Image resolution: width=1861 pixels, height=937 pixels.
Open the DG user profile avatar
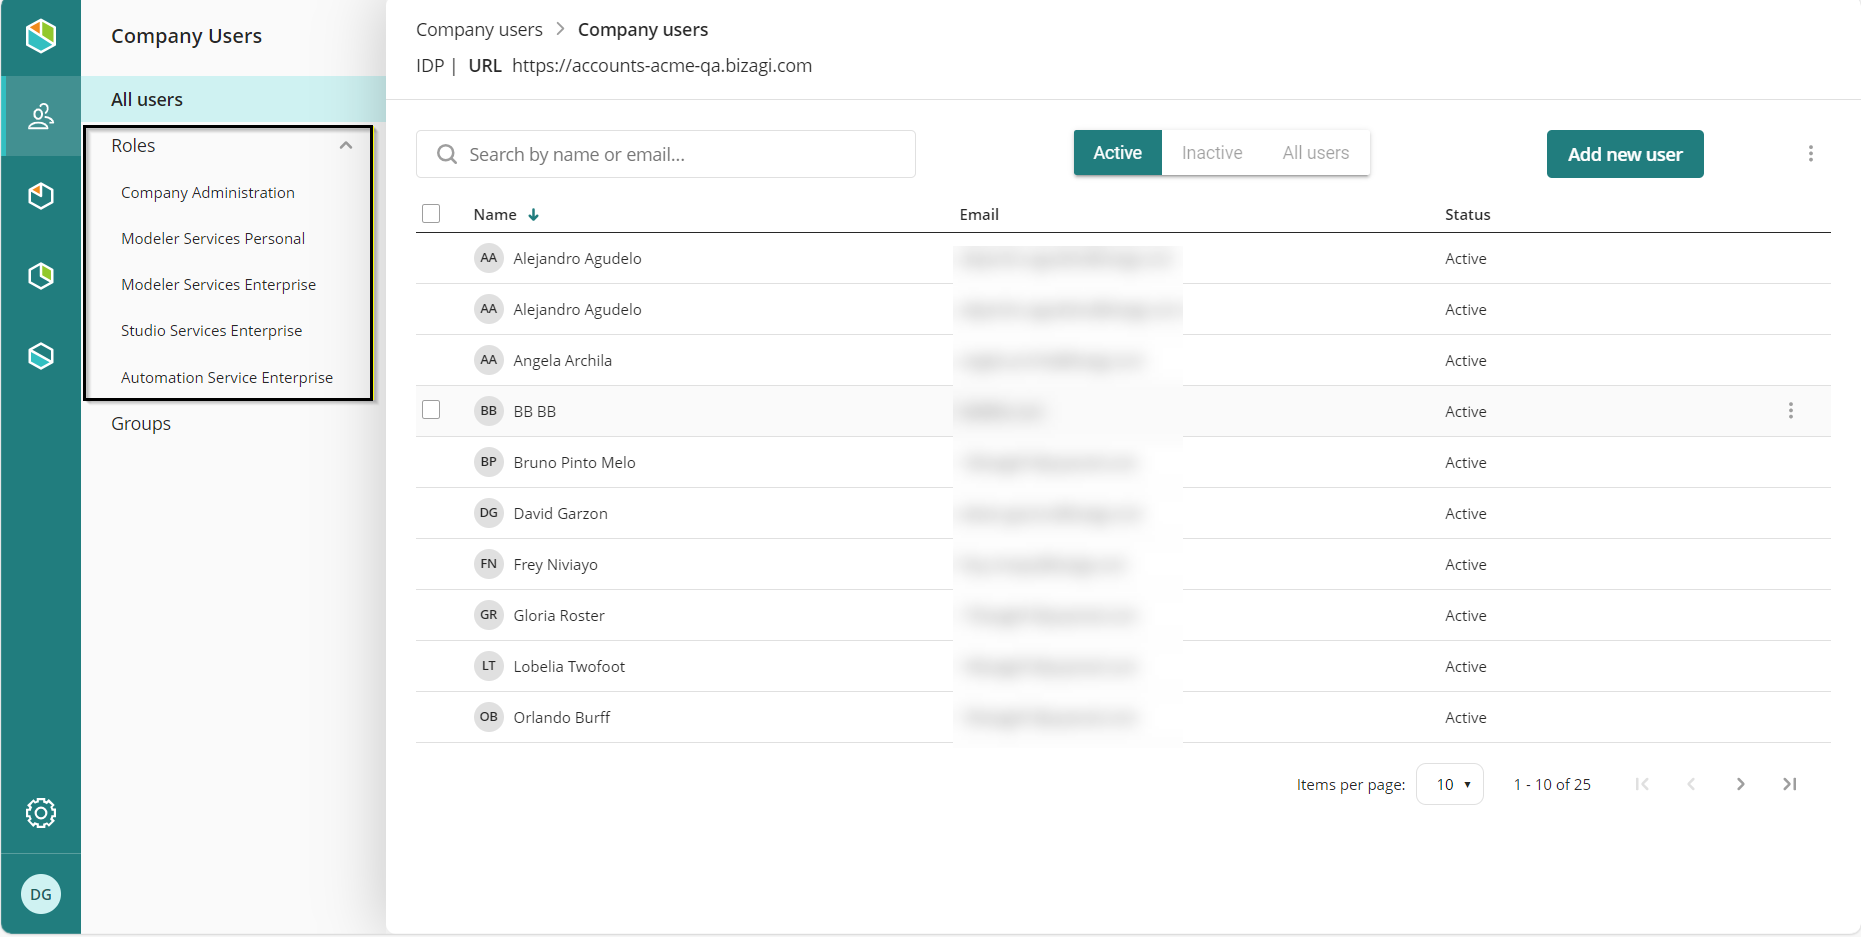click(x=41, y=894)
